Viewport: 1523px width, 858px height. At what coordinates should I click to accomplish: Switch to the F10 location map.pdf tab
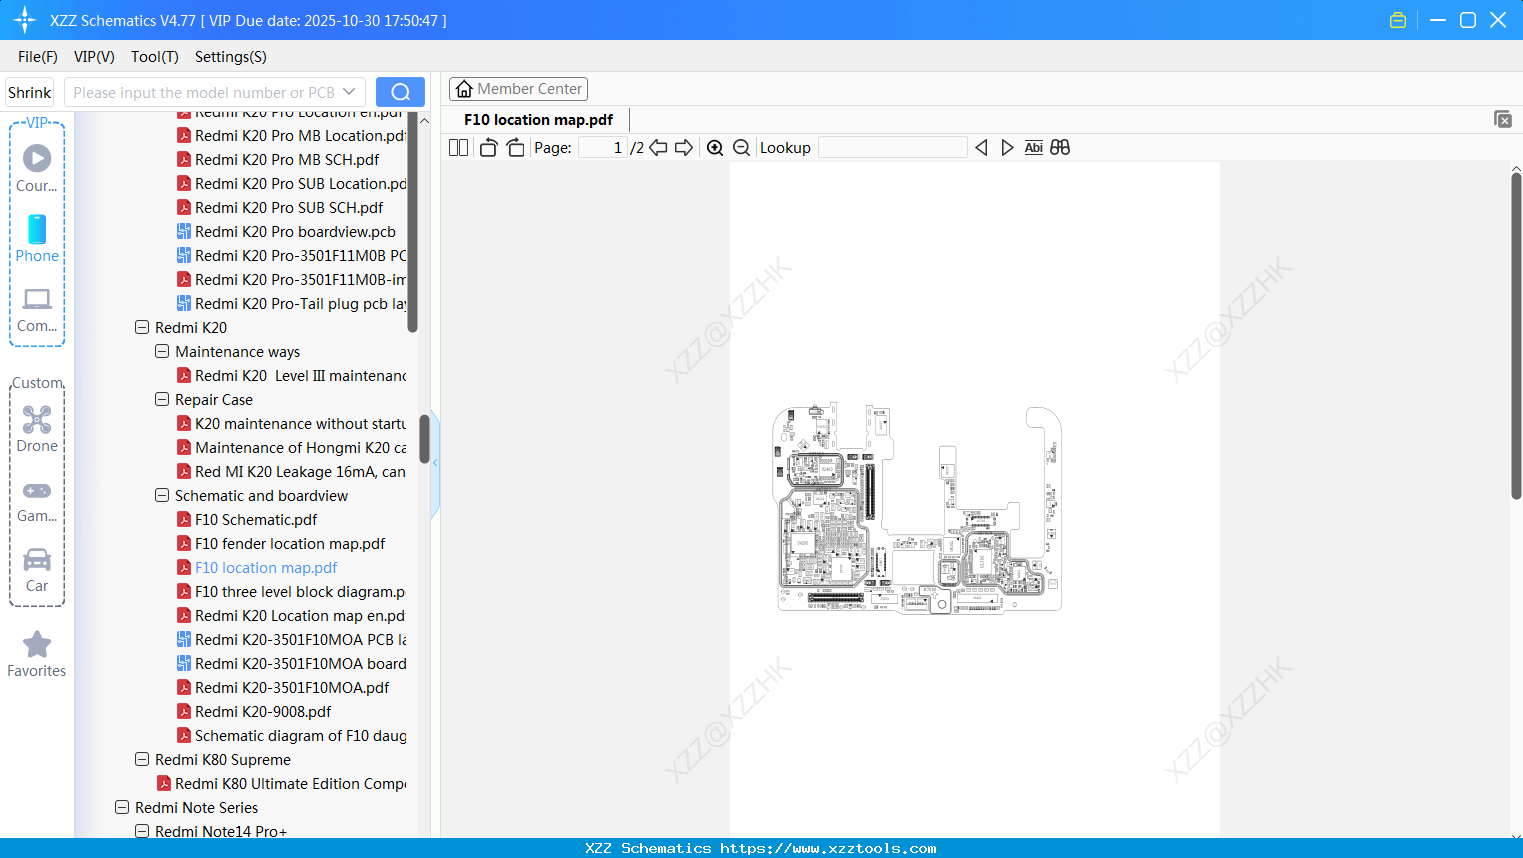tap(537, 119)
